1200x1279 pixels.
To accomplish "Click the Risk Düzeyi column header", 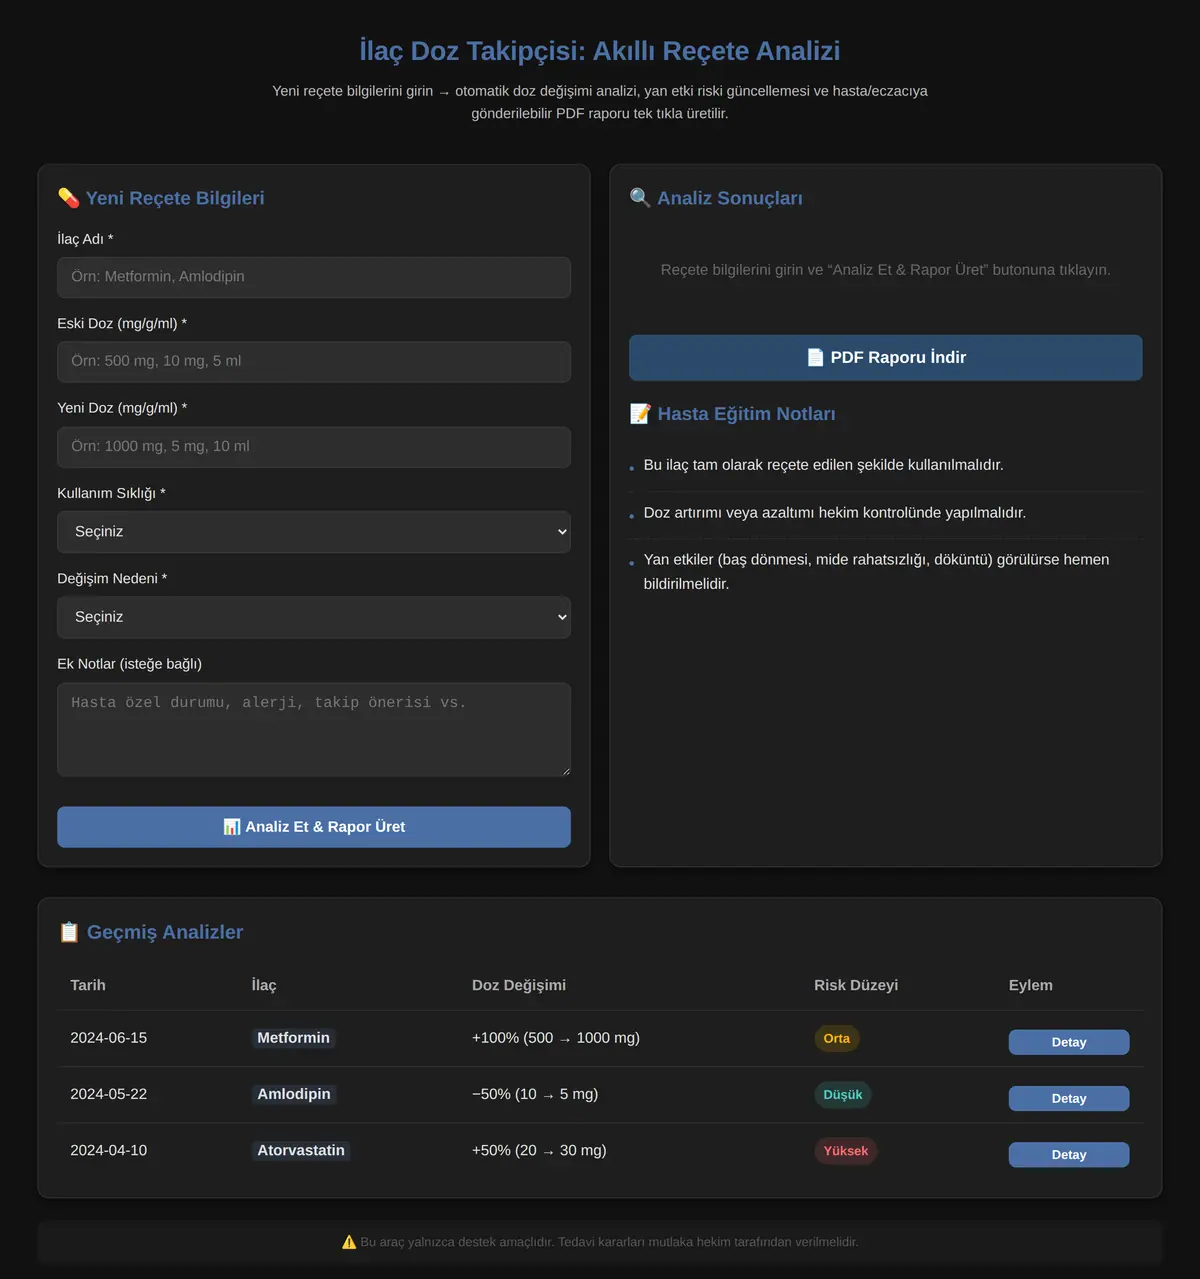I will (x=856, y=985).
